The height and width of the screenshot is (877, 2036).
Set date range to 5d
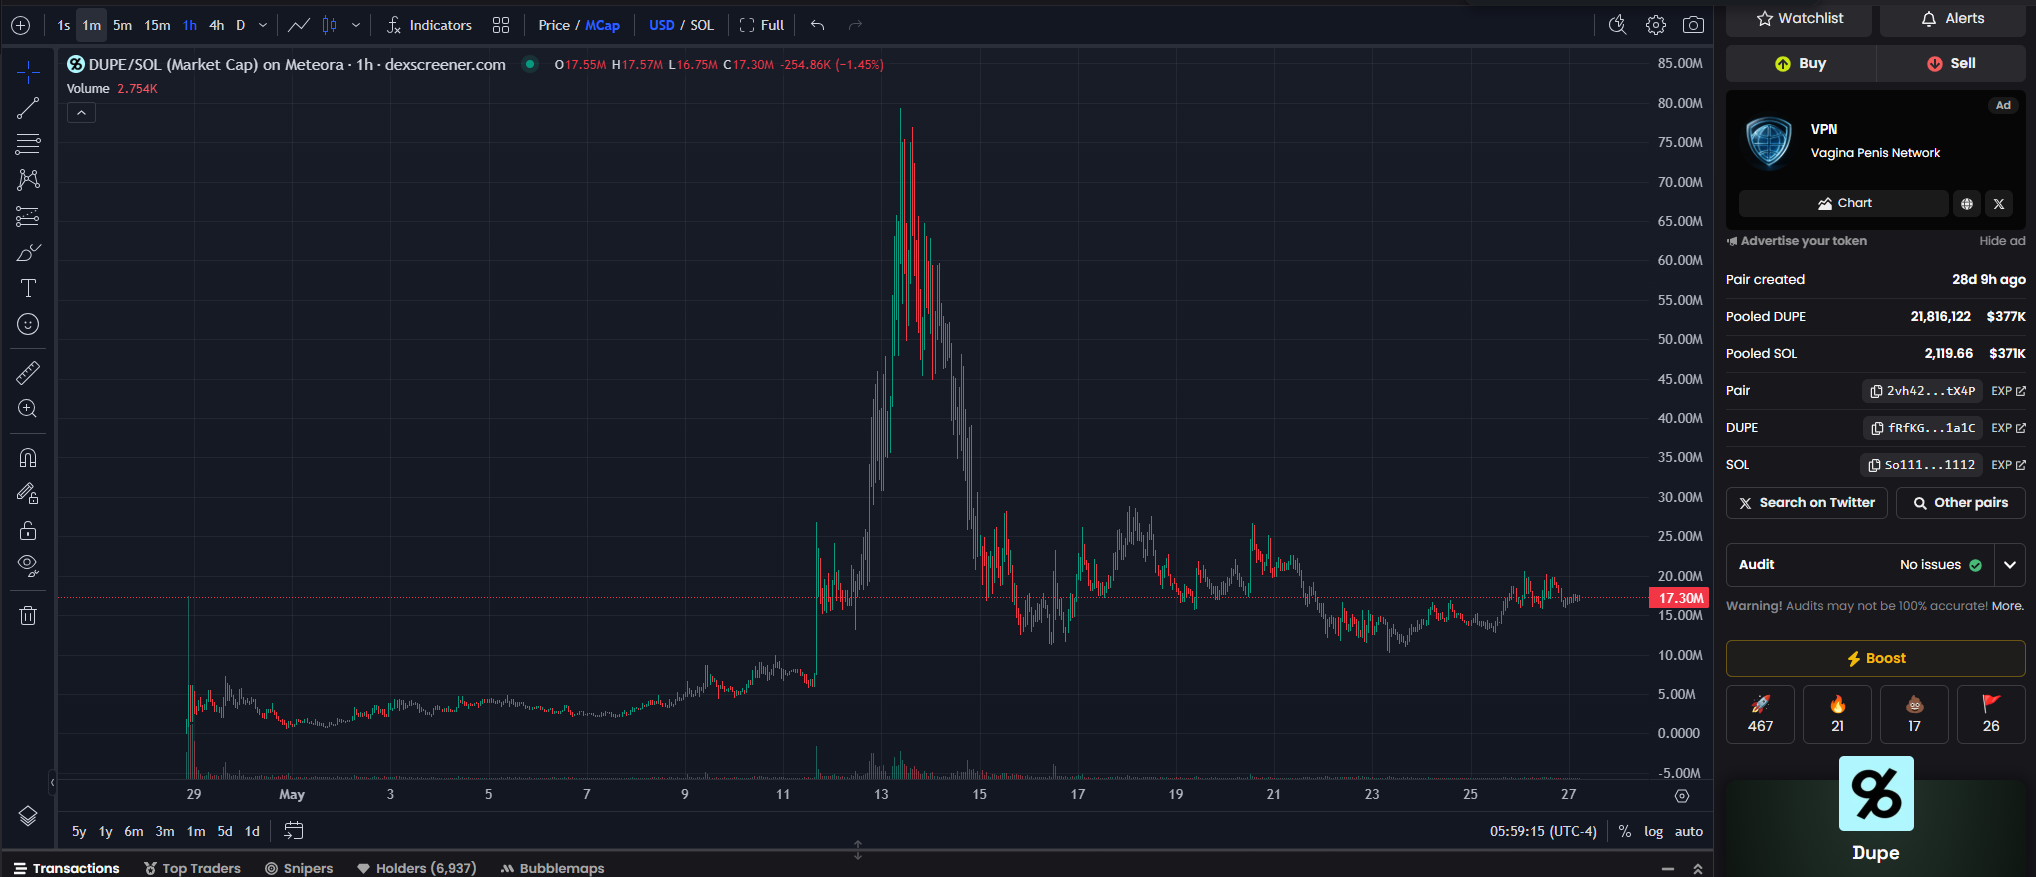coord(225,831)
